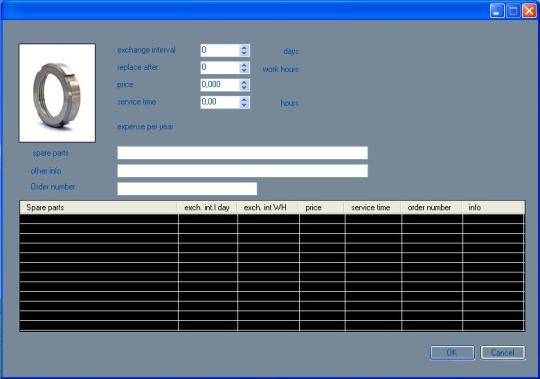
Task: Click the exchange interval label
Action: click(x=146, y=50)
